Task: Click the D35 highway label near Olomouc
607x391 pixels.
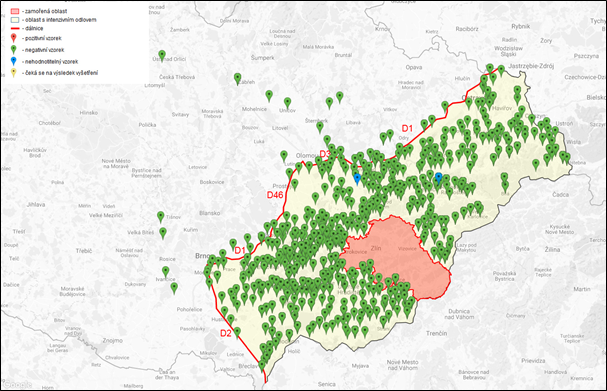Action: pyautogui.click(x=326, y=154)
